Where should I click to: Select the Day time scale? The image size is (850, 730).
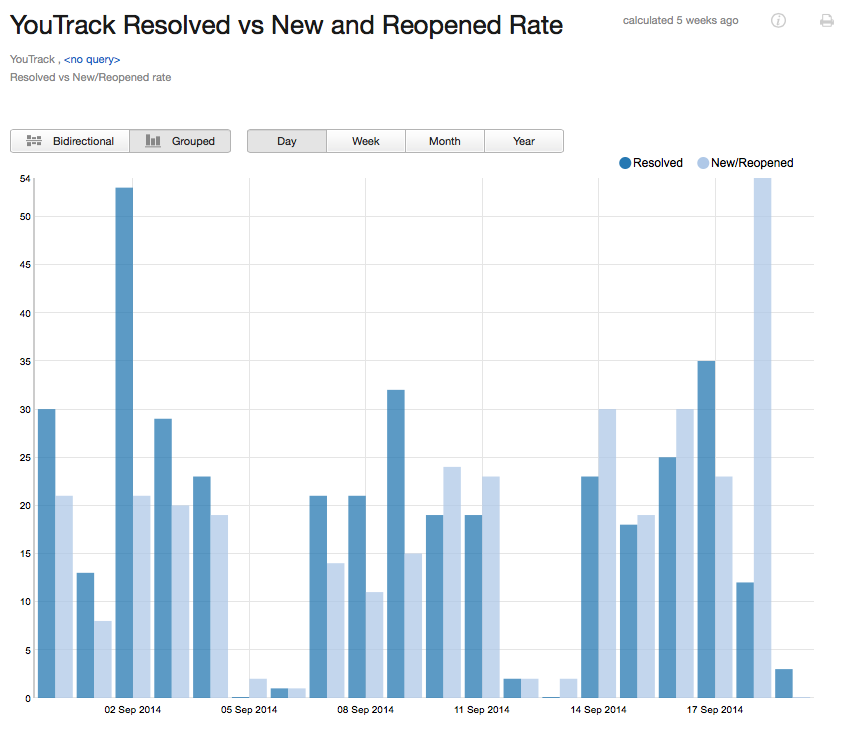tap(287, 141)
